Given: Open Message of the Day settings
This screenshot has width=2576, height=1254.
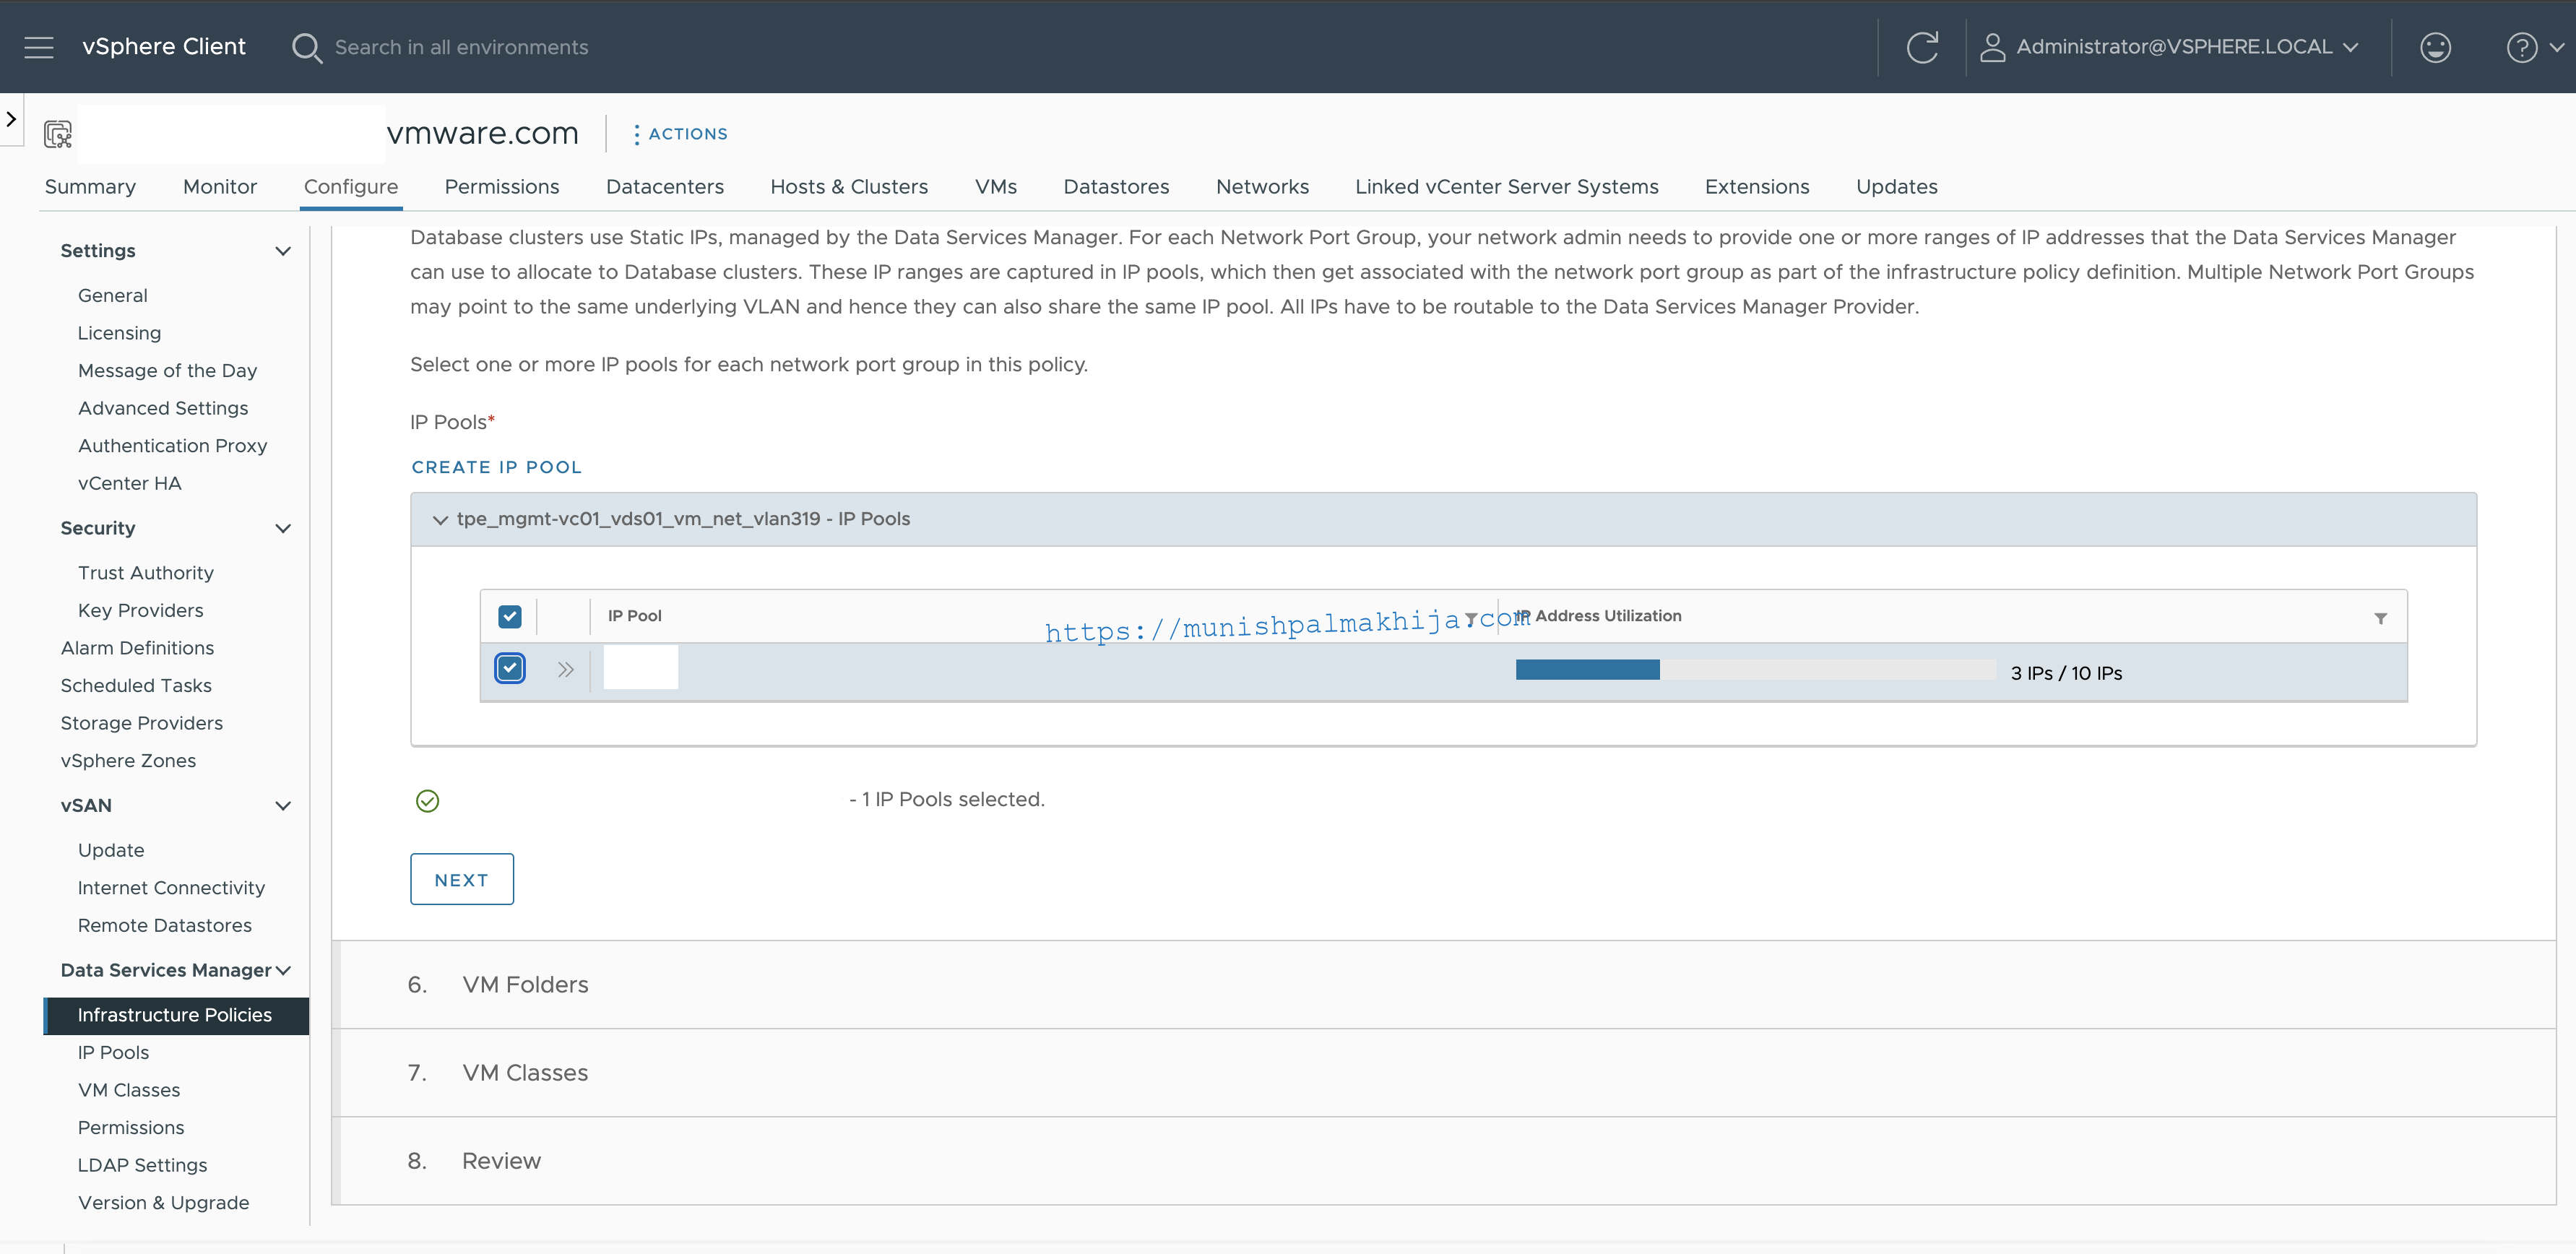Looking at the screenshot, I should click(x=168, y=371).
